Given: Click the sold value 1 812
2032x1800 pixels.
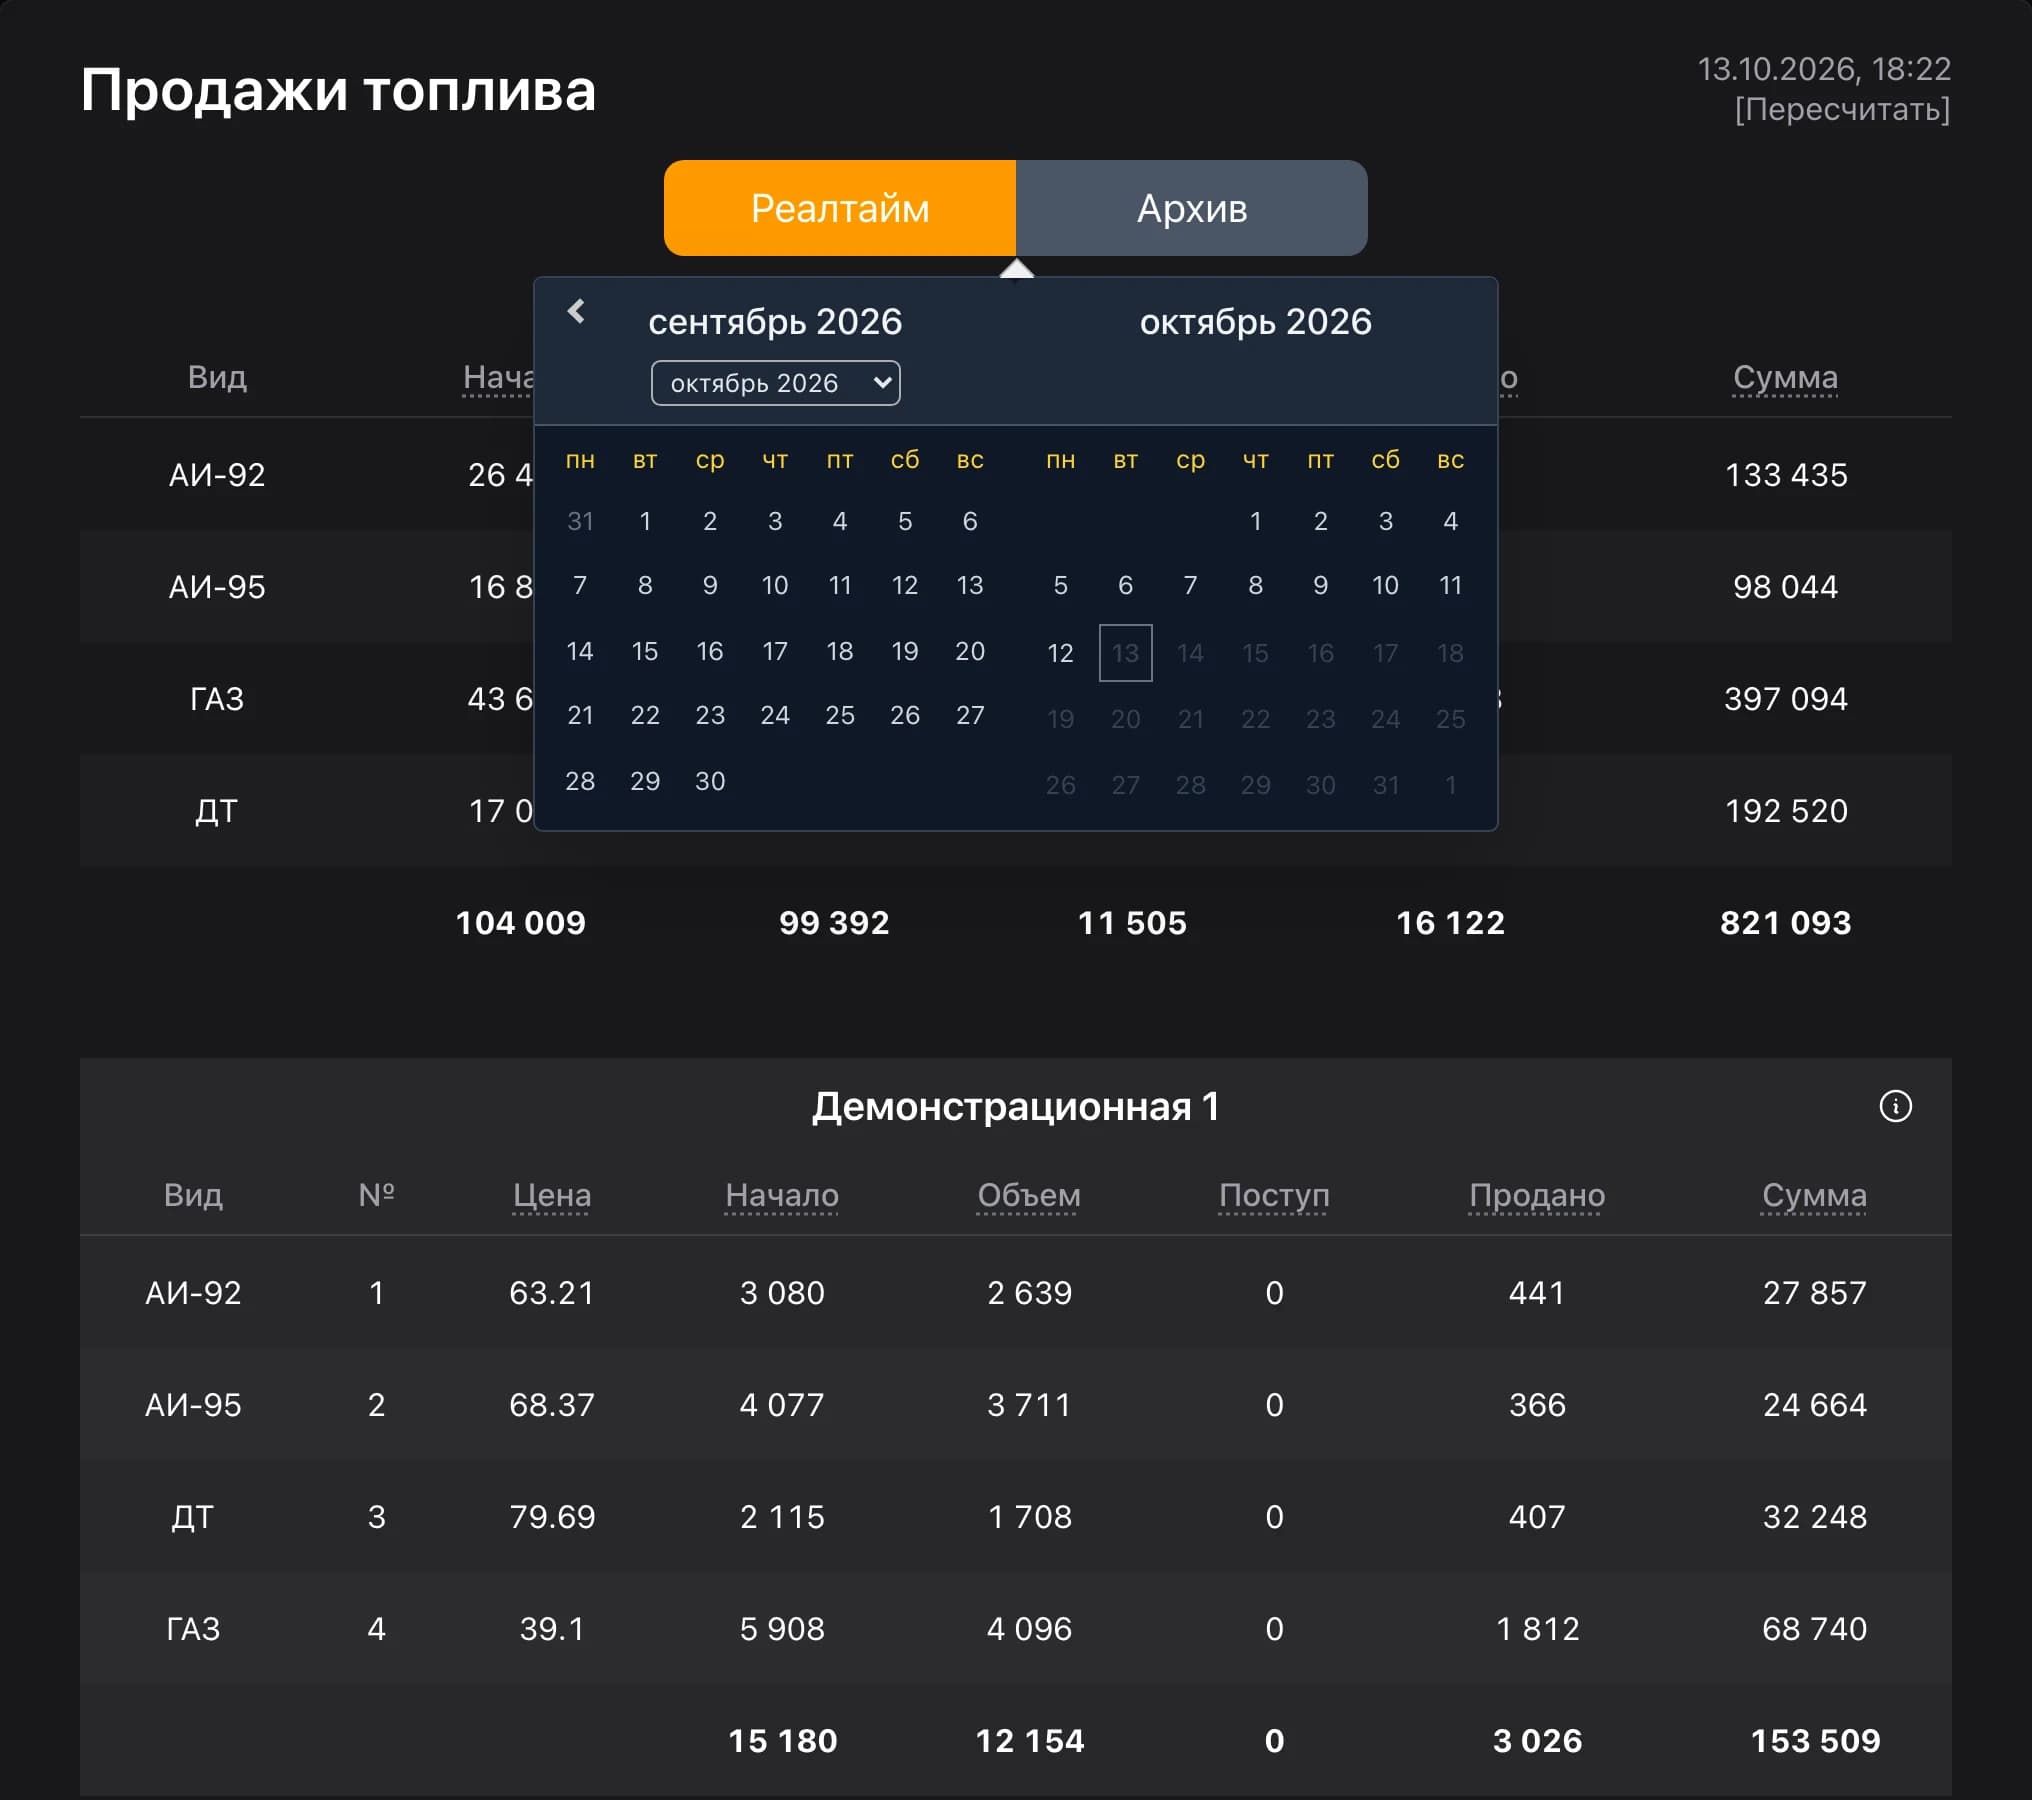Looking at the screenshot, I should click(x=1537, y=1629).
